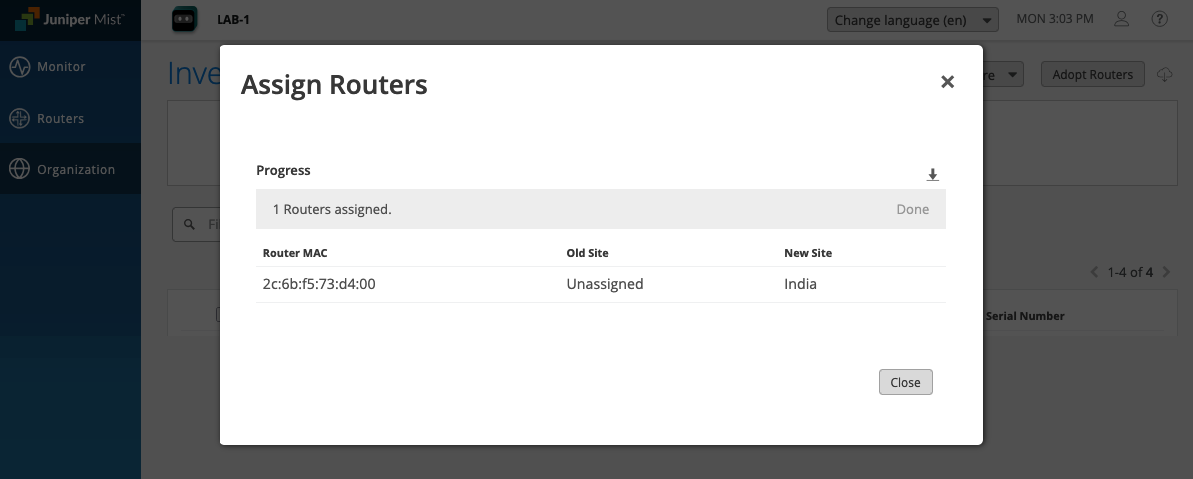Open the More dropdown arrow
This screenshot has height=479, width=1193.
tap(1011, 75)
